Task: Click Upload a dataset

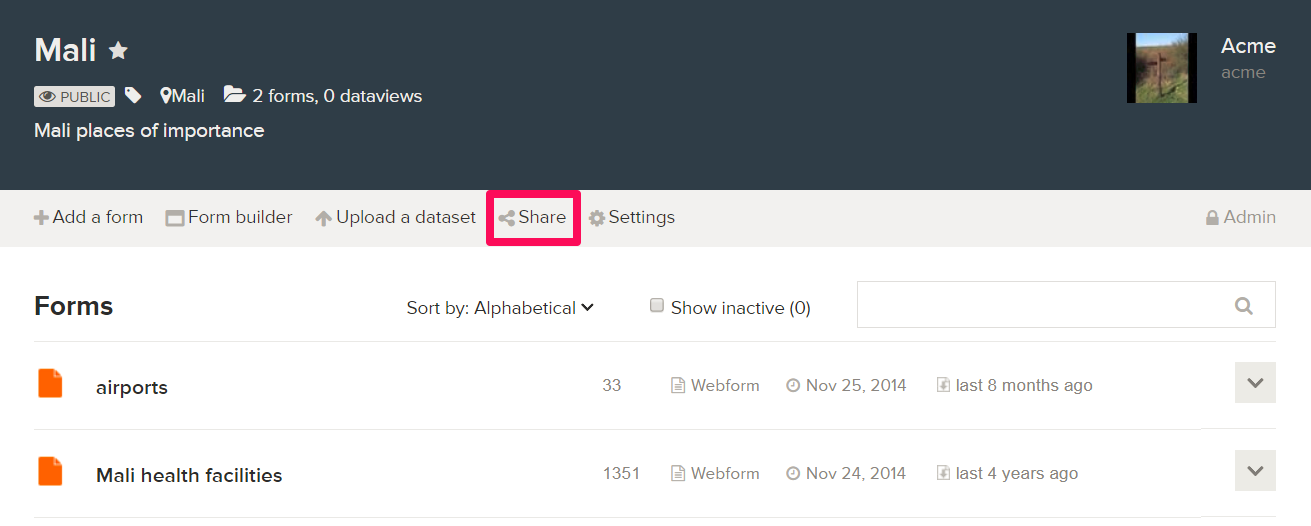Action: coord(395,217)
